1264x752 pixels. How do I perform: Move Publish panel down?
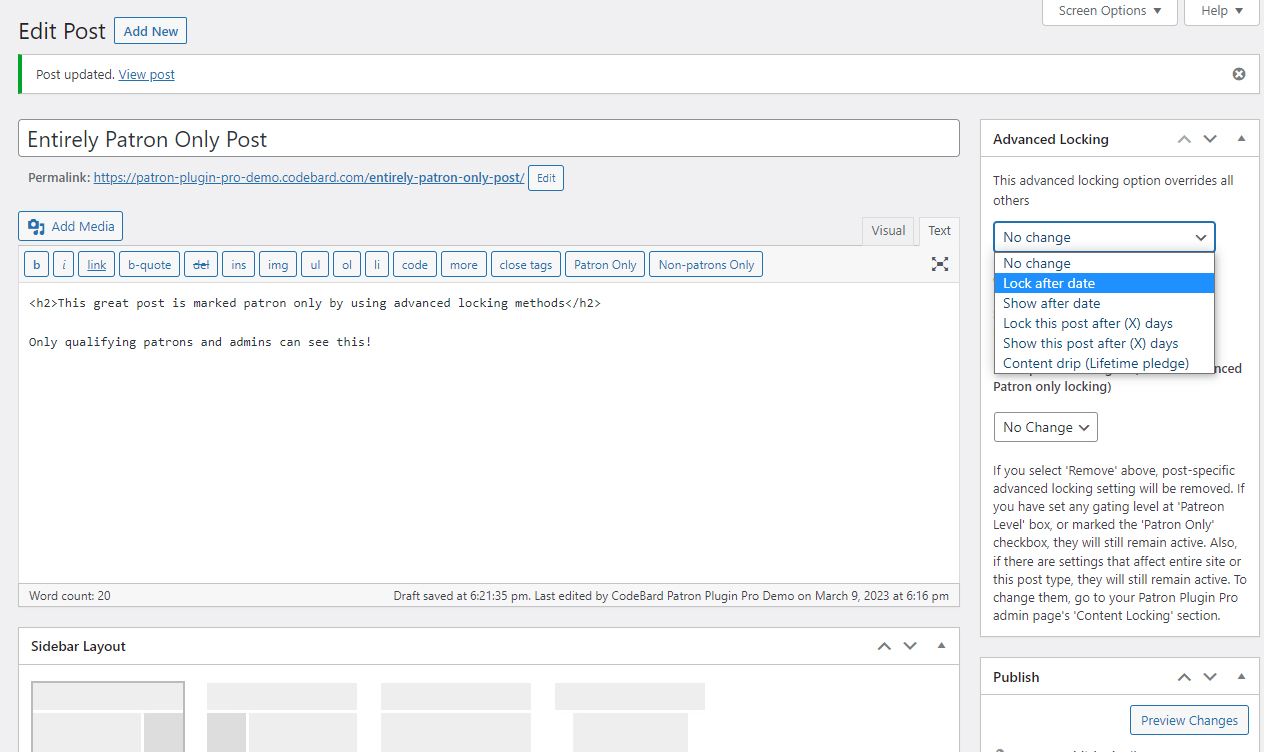pos(1210,677)
